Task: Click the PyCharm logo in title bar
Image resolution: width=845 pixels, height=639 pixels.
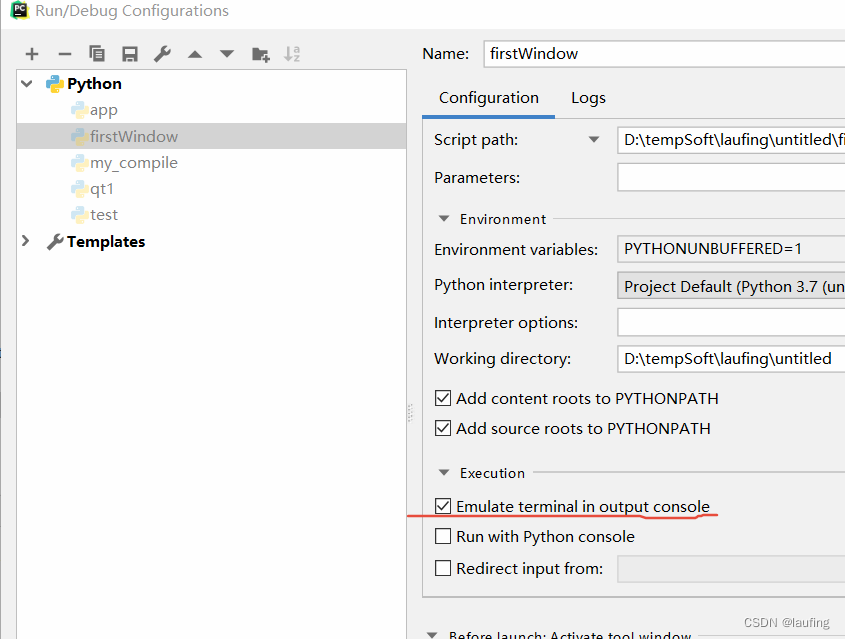Action: click(19, 10)
